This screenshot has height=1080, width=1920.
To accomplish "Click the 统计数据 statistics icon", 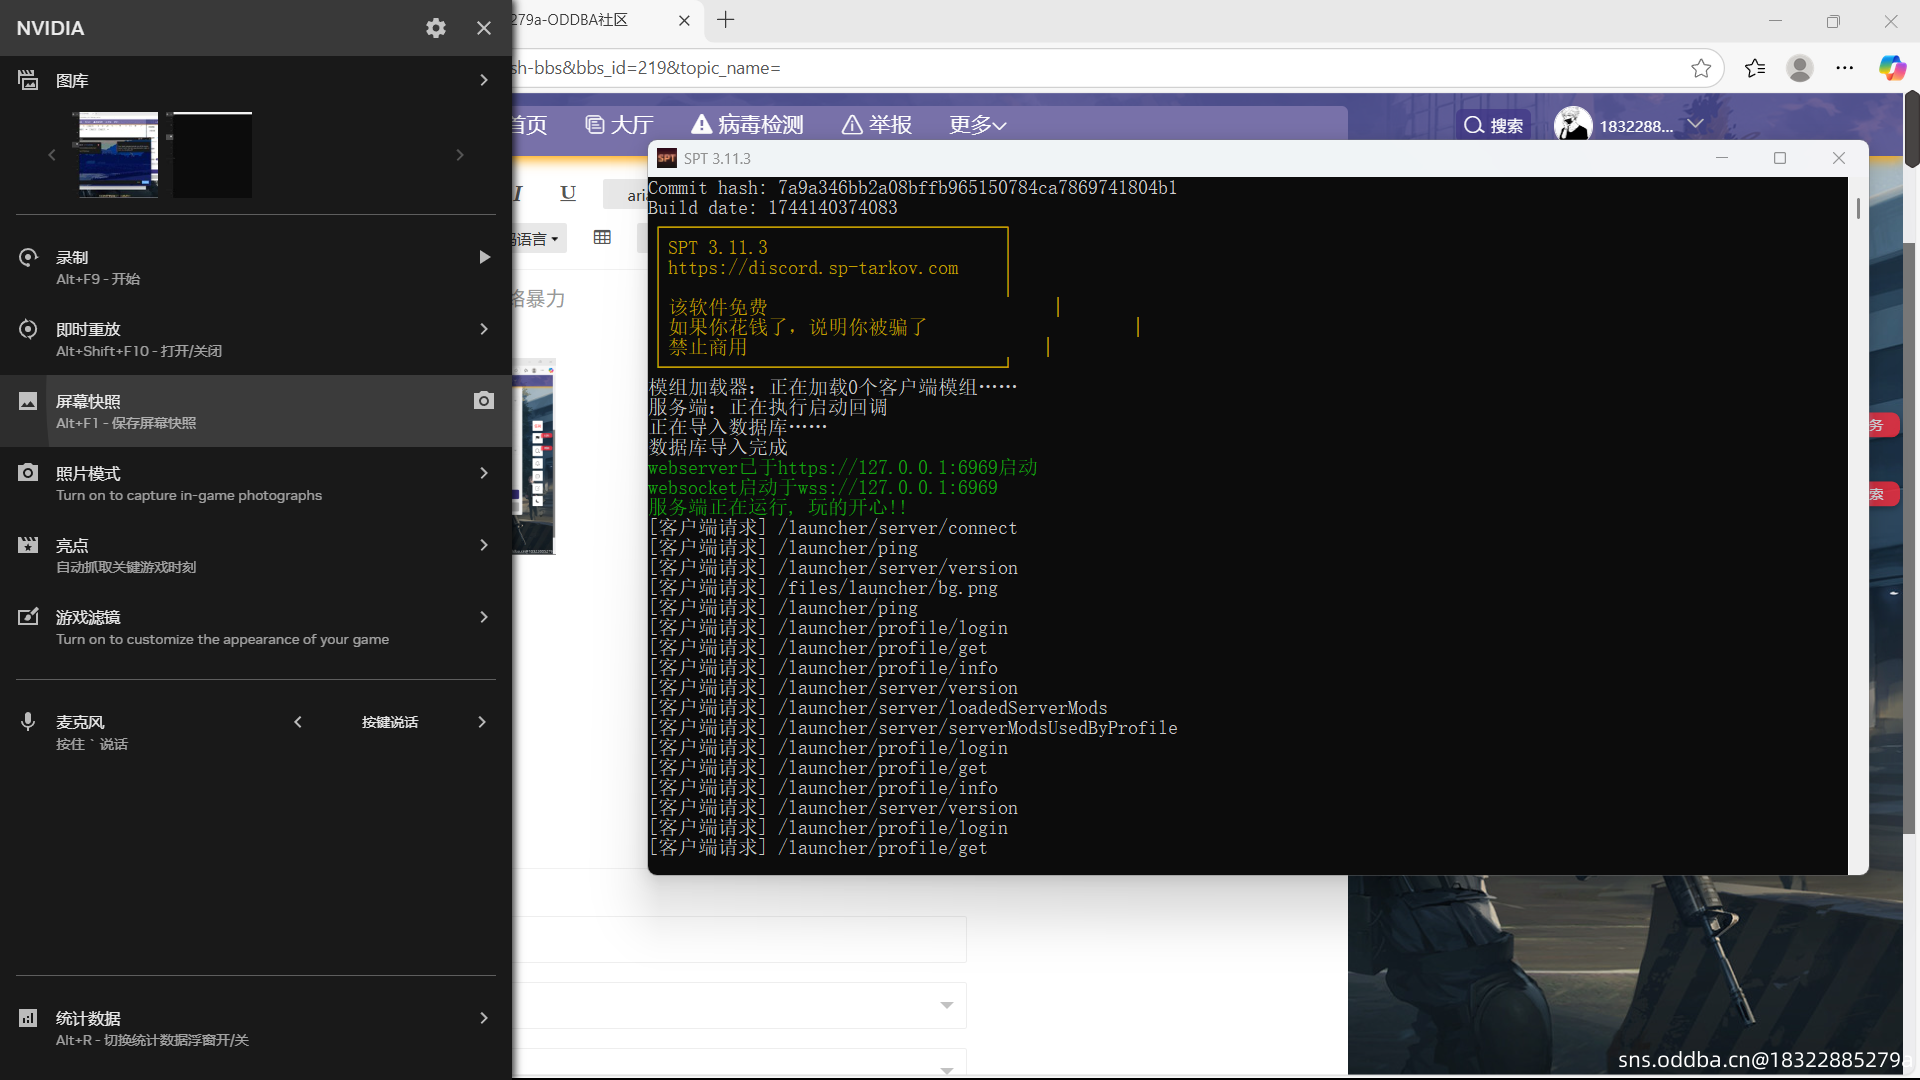I will 28,1018.
